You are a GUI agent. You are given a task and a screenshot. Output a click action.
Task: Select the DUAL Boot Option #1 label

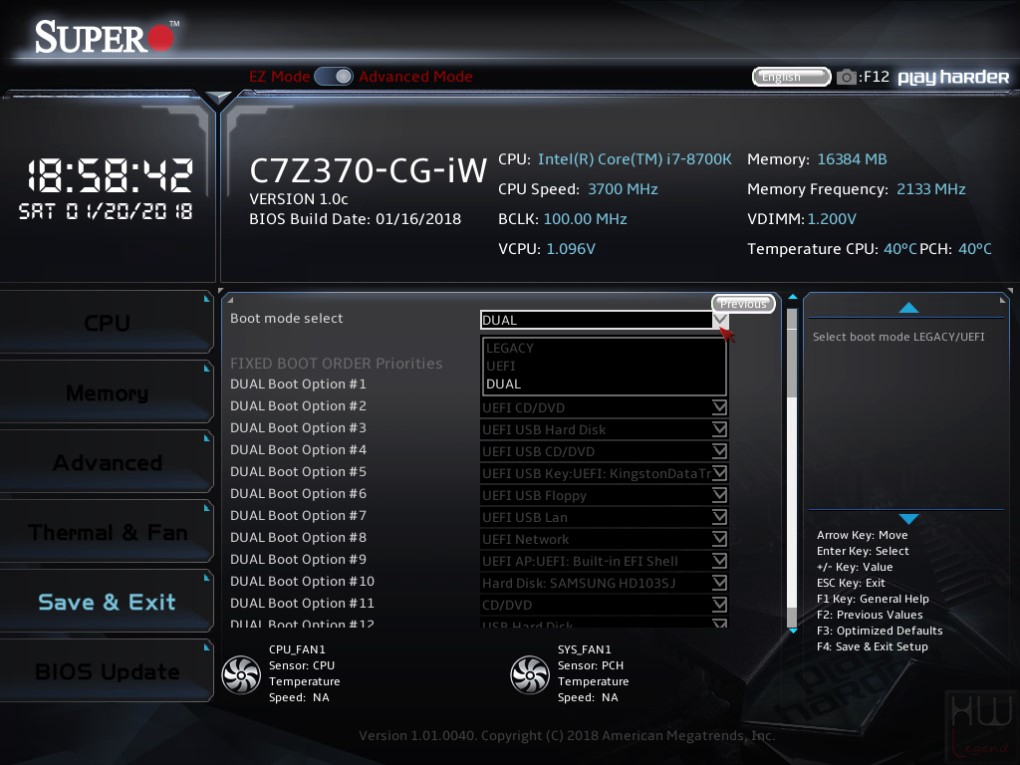point(298,384)
